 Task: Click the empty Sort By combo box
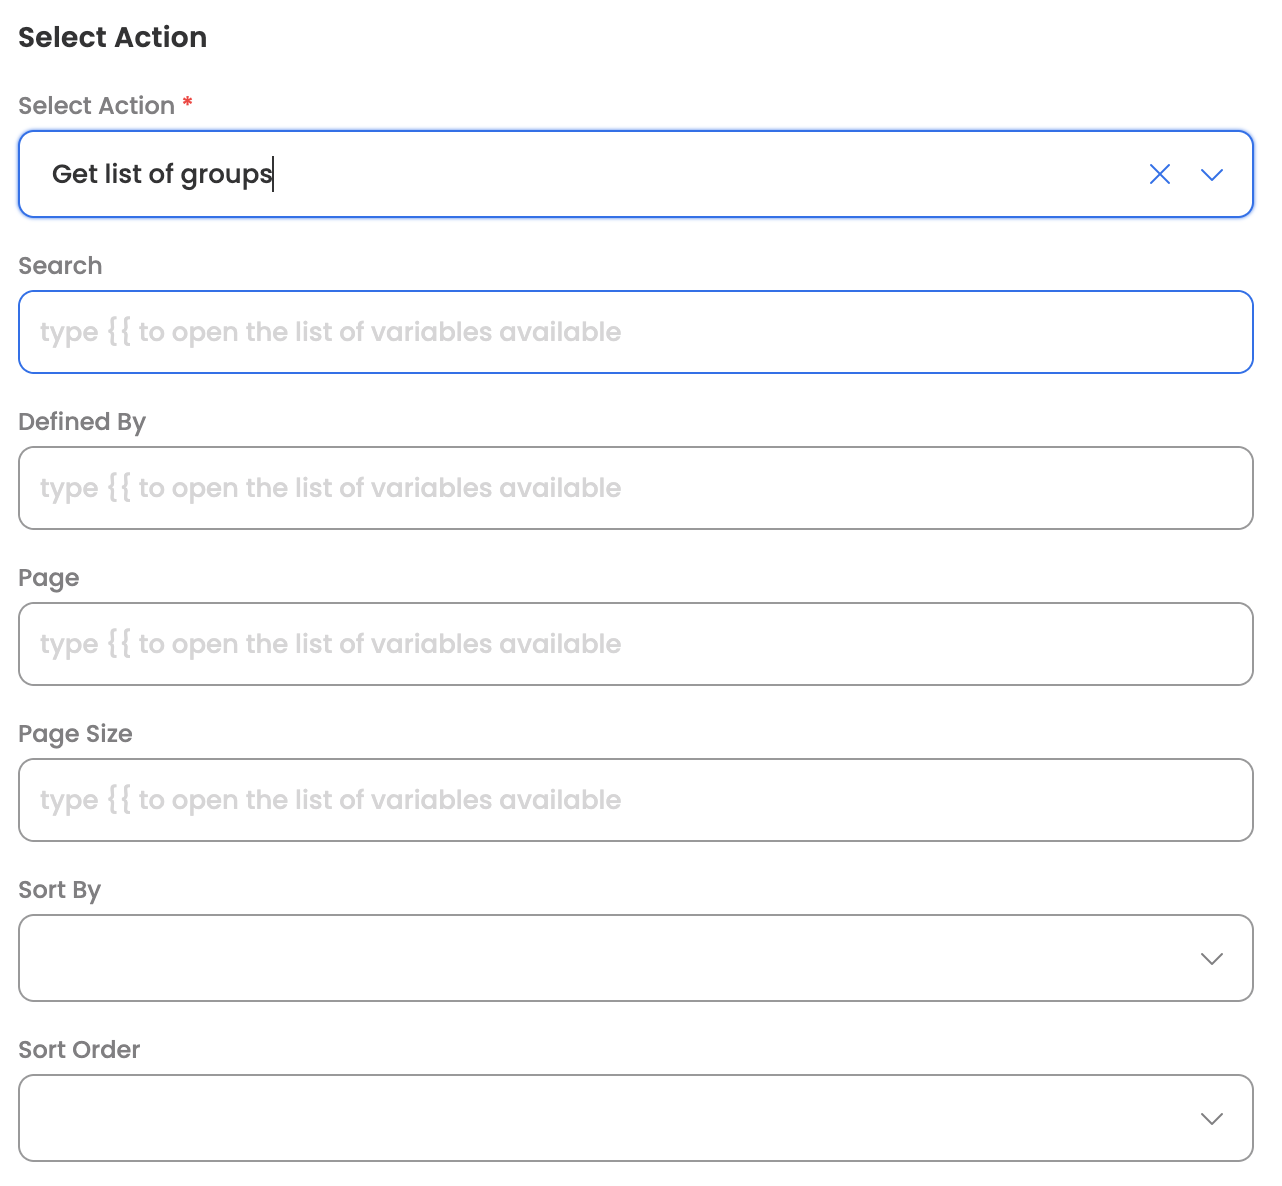tap(600, 958)
